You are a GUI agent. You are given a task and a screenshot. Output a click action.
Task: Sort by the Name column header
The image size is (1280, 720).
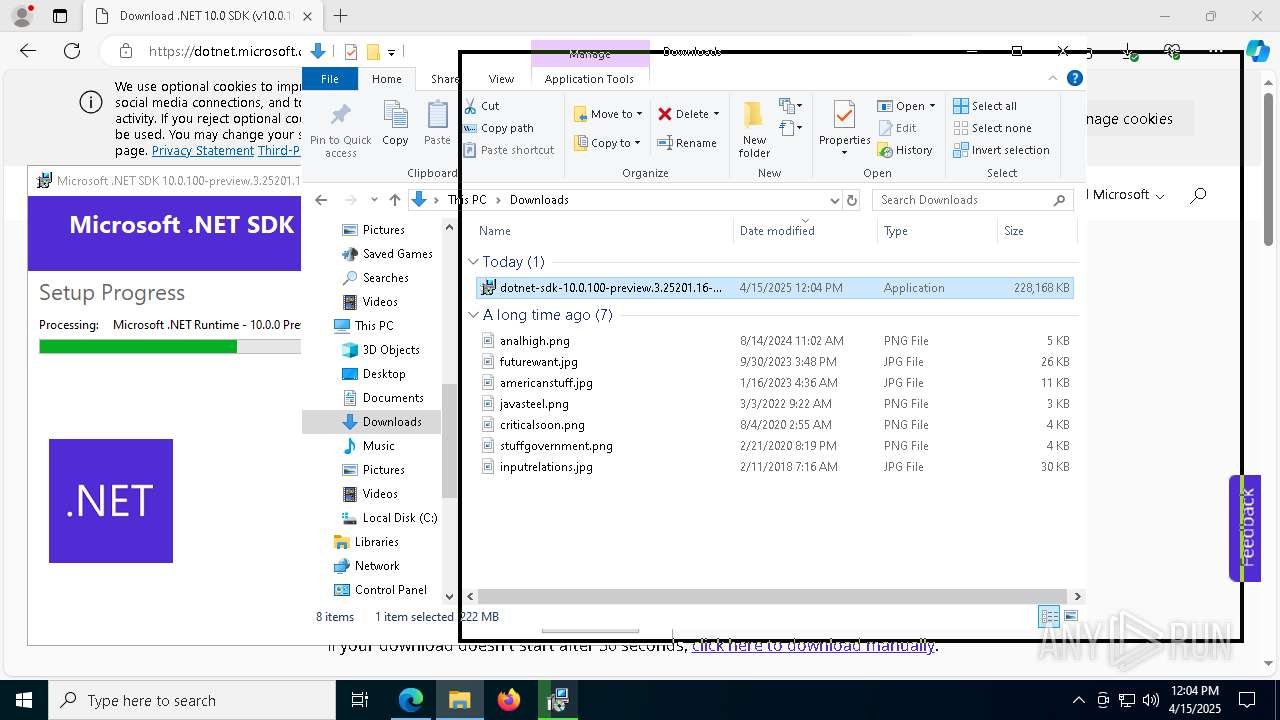[603, 231]
